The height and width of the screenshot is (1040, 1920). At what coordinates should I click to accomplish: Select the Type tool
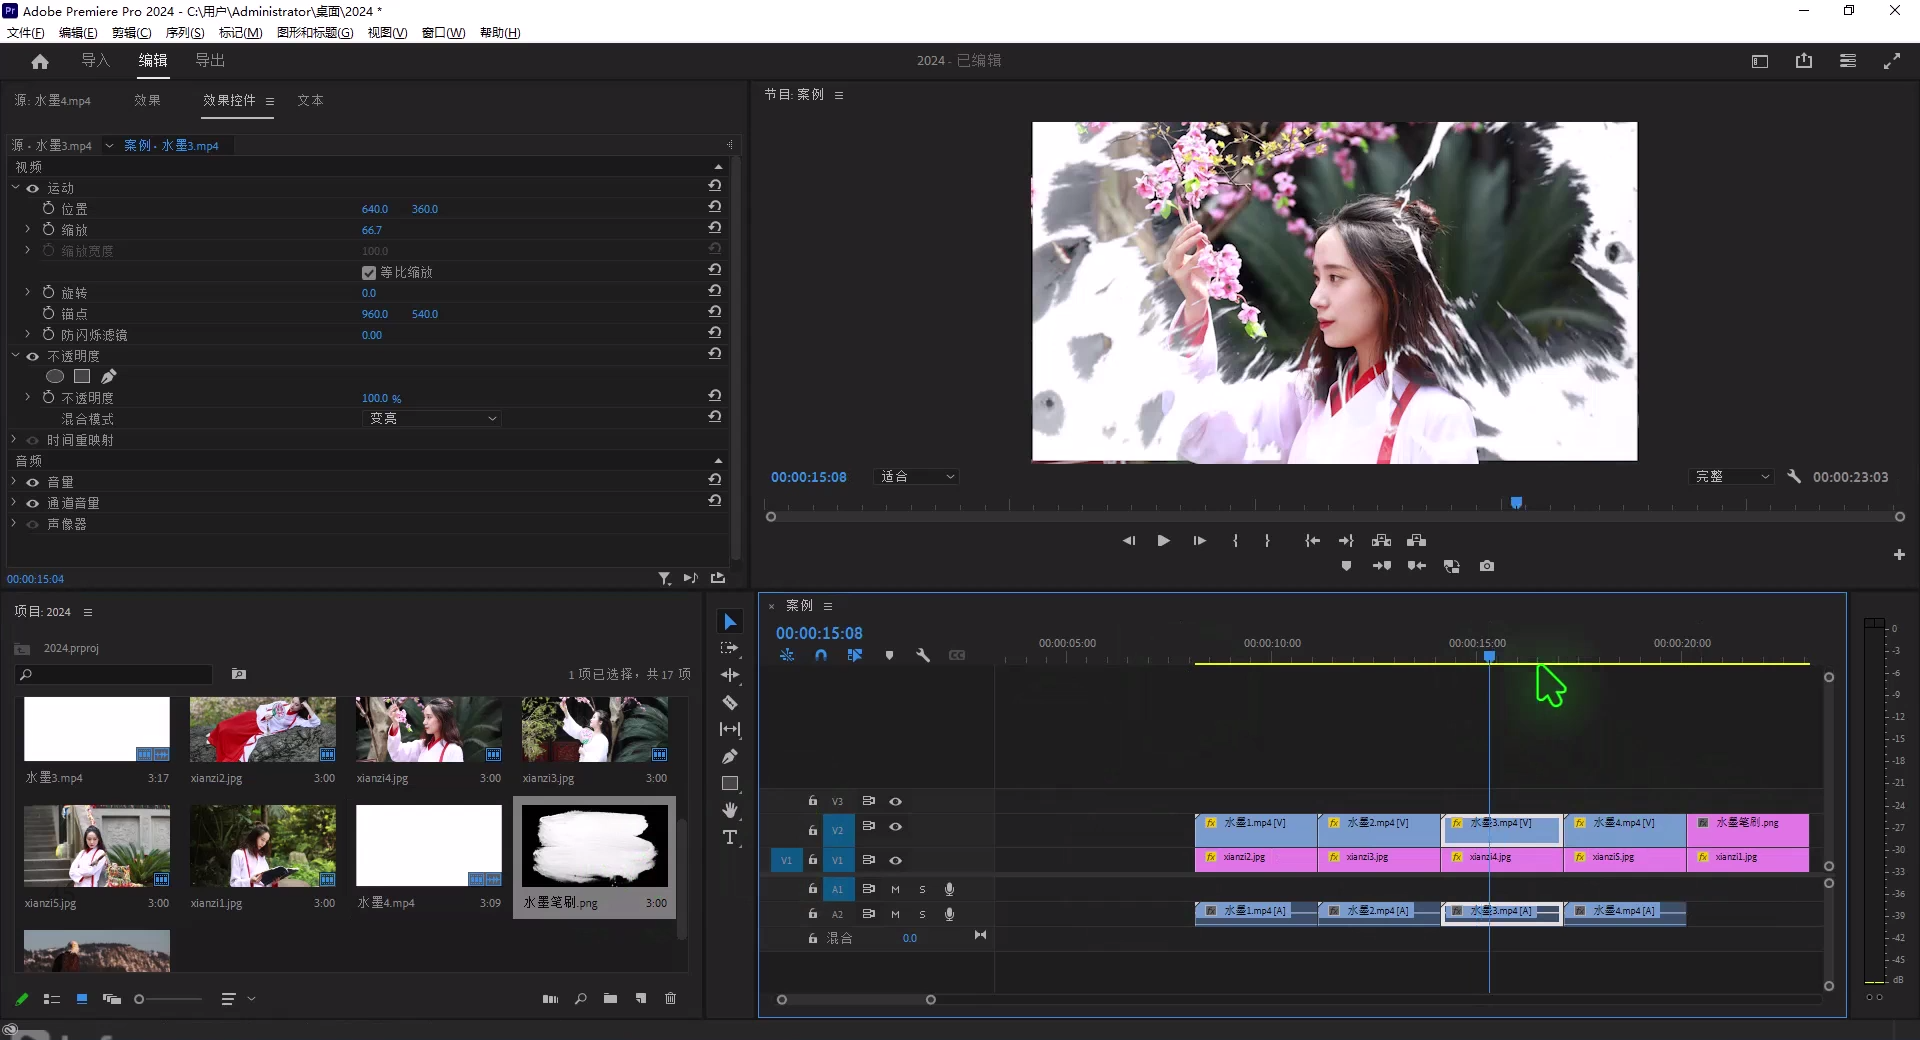click(x=730, y=837)
